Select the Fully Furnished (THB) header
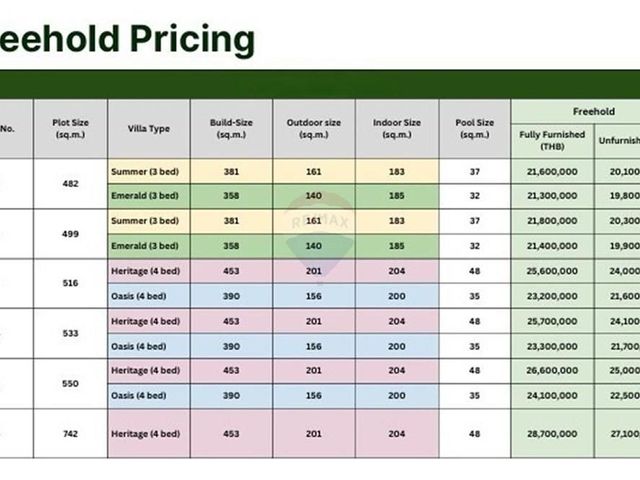 click(x=552, y=141)
